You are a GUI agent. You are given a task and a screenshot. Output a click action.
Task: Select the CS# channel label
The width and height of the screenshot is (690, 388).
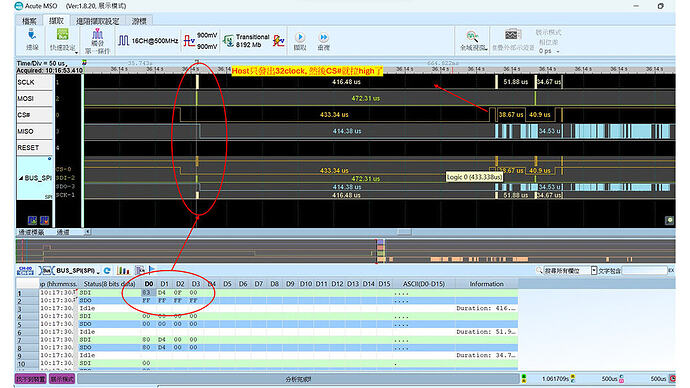pyautogui.click(x=34, y=115)
